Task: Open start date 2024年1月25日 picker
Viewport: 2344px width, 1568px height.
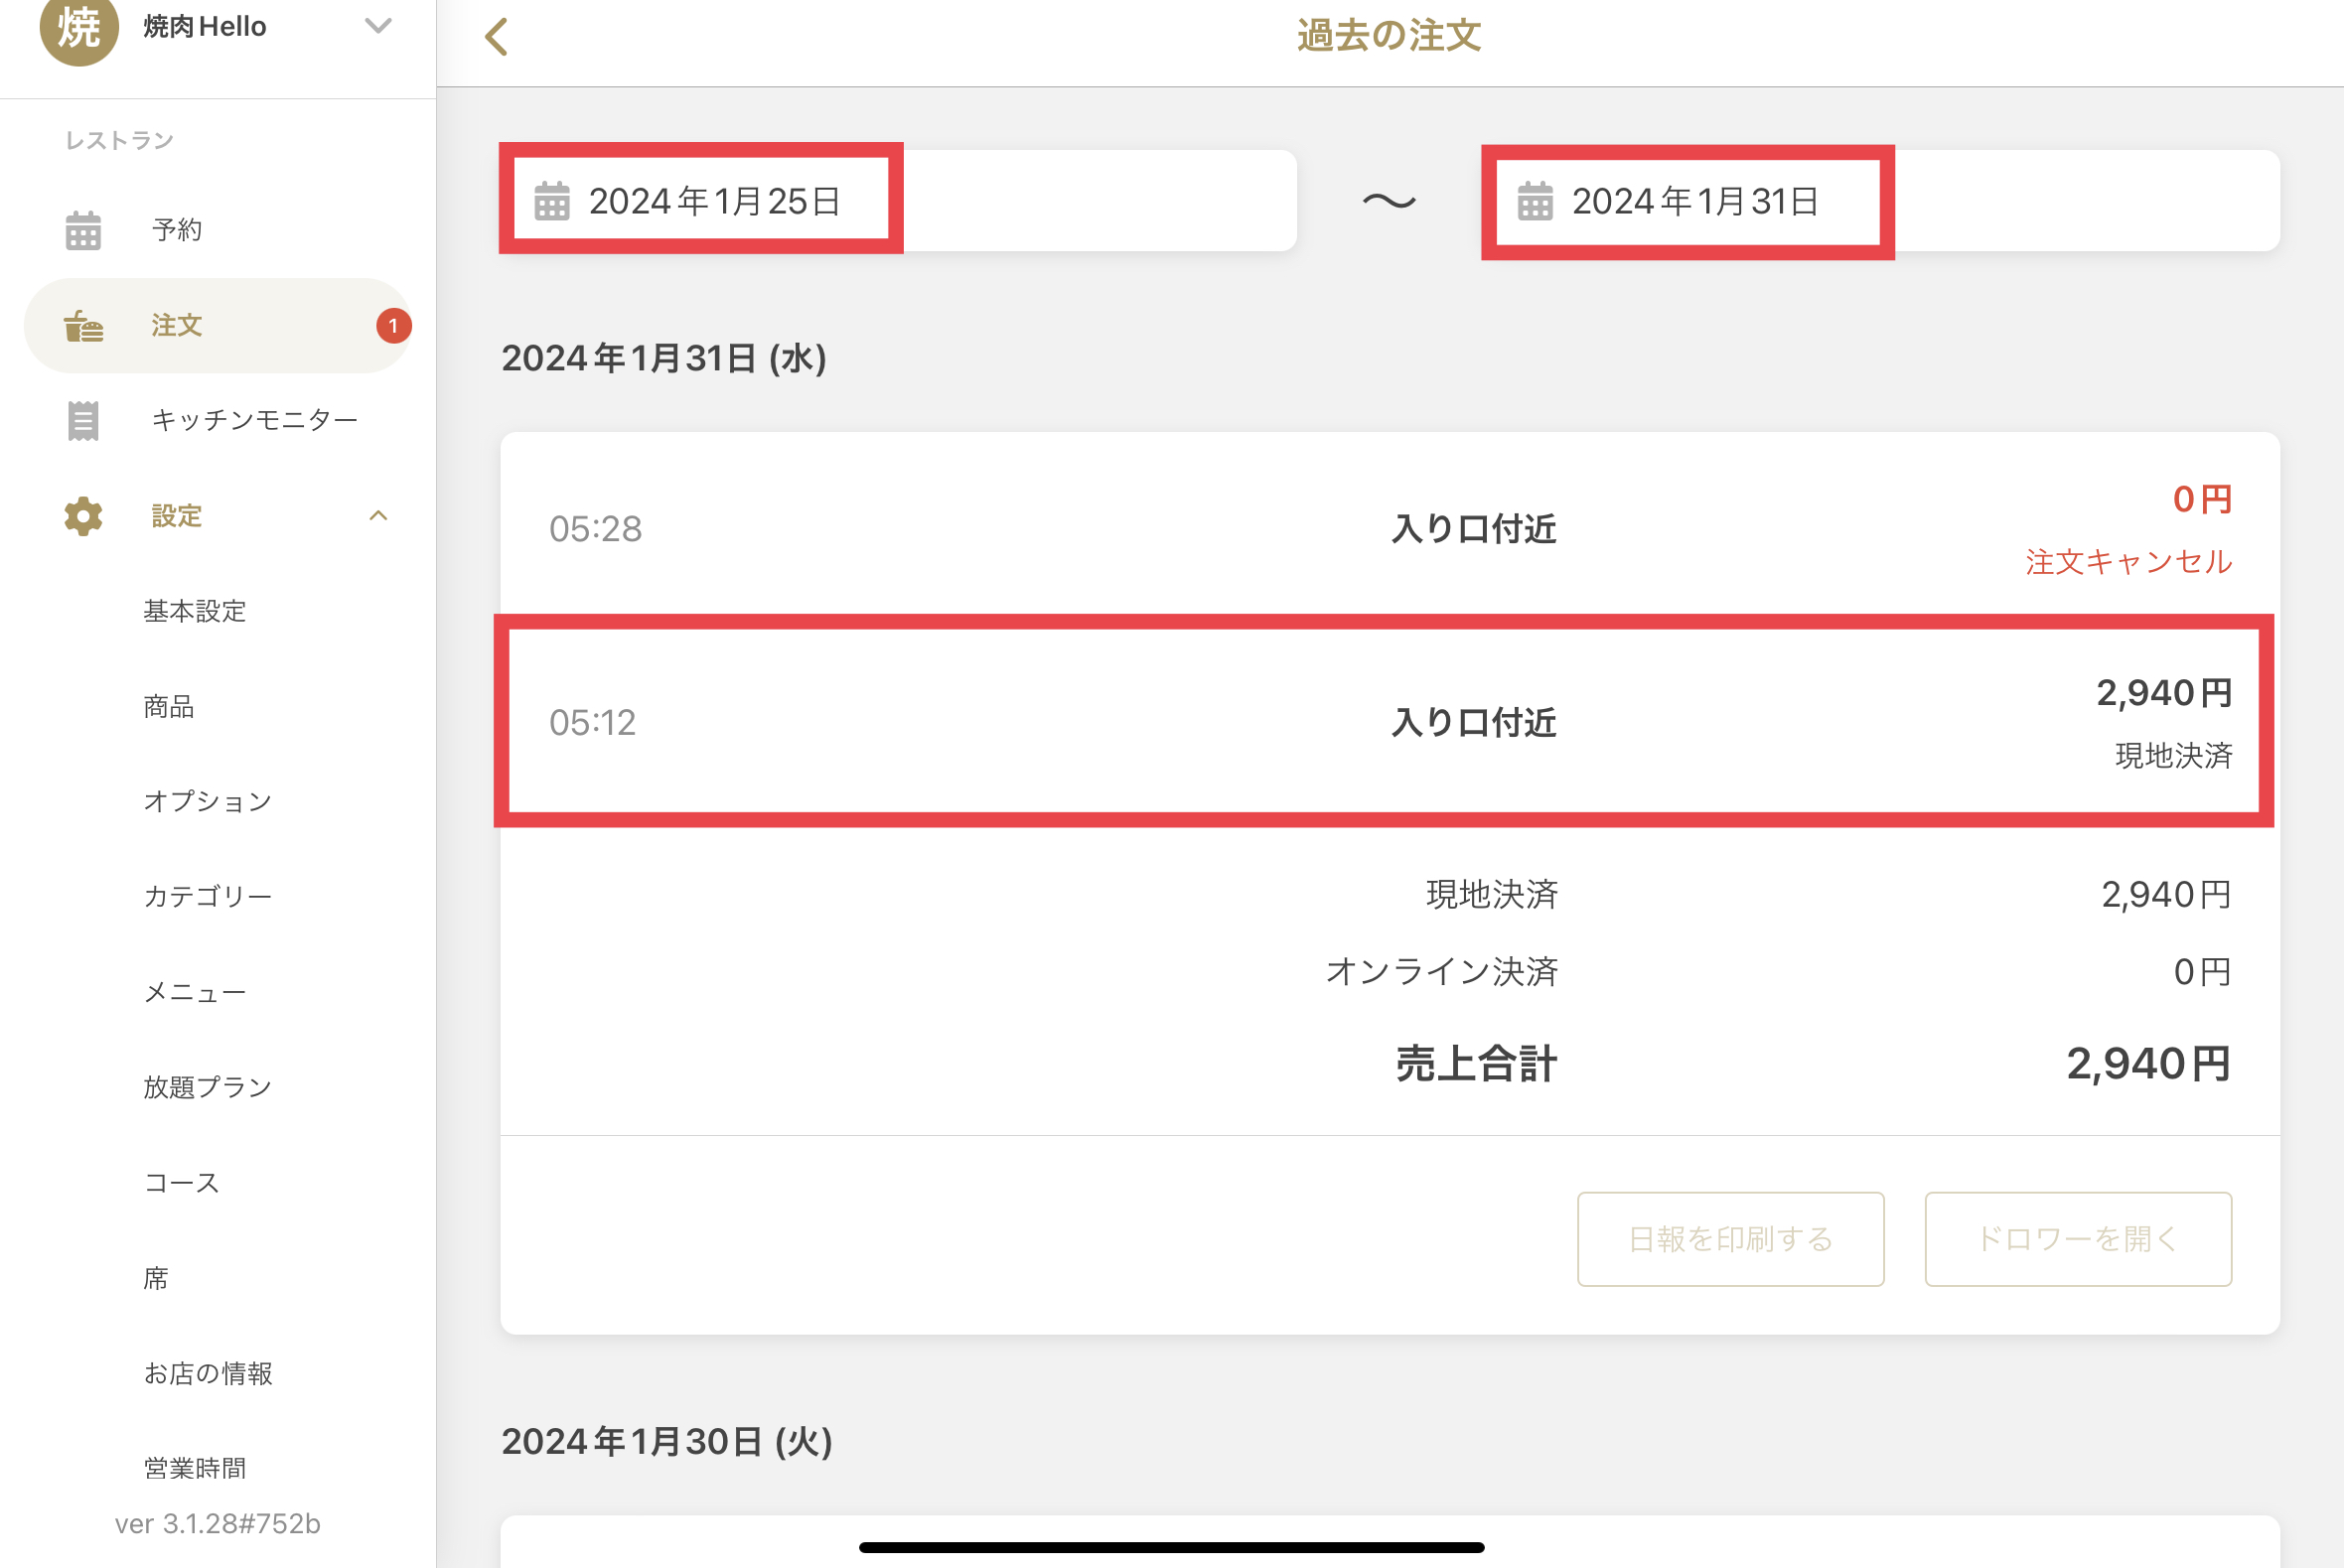Action: [x=898, y=201]
